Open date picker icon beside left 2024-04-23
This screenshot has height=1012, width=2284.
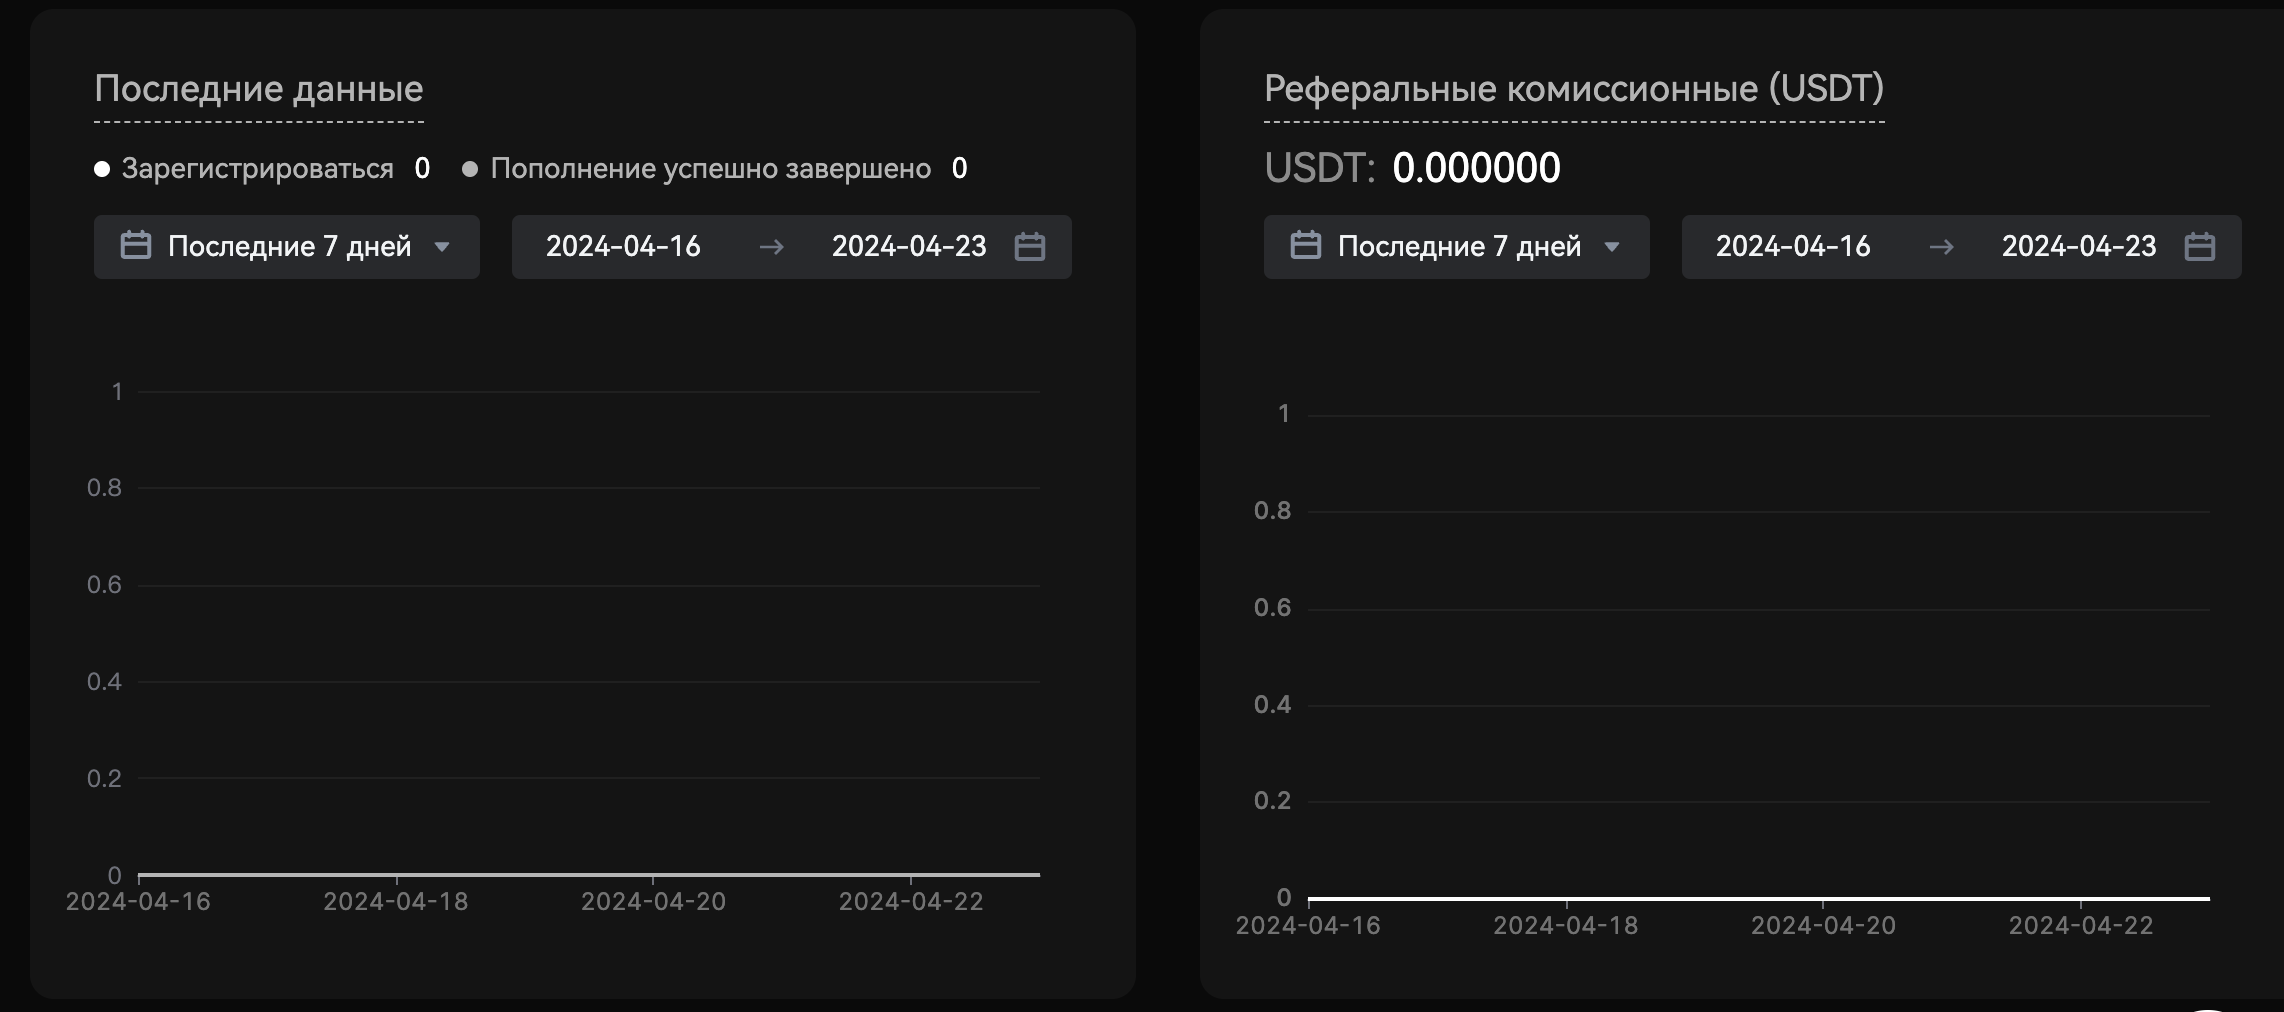coord(1030,247)
